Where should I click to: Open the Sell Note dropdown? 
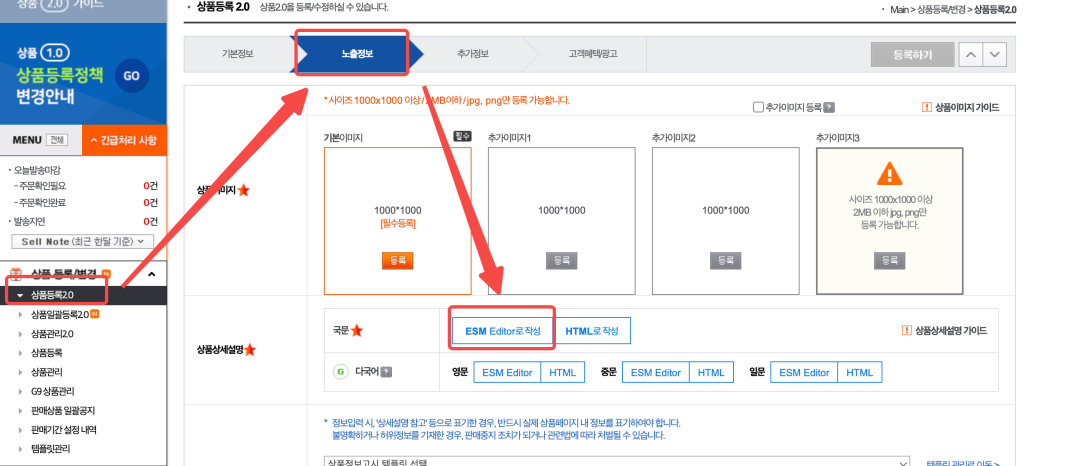pyautogui.click(x=83, y=242)
